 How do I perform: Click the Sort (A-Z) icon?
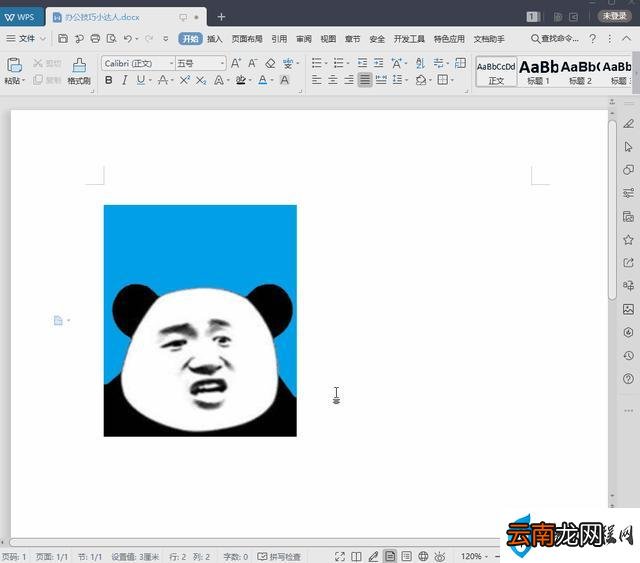(420, 63)
